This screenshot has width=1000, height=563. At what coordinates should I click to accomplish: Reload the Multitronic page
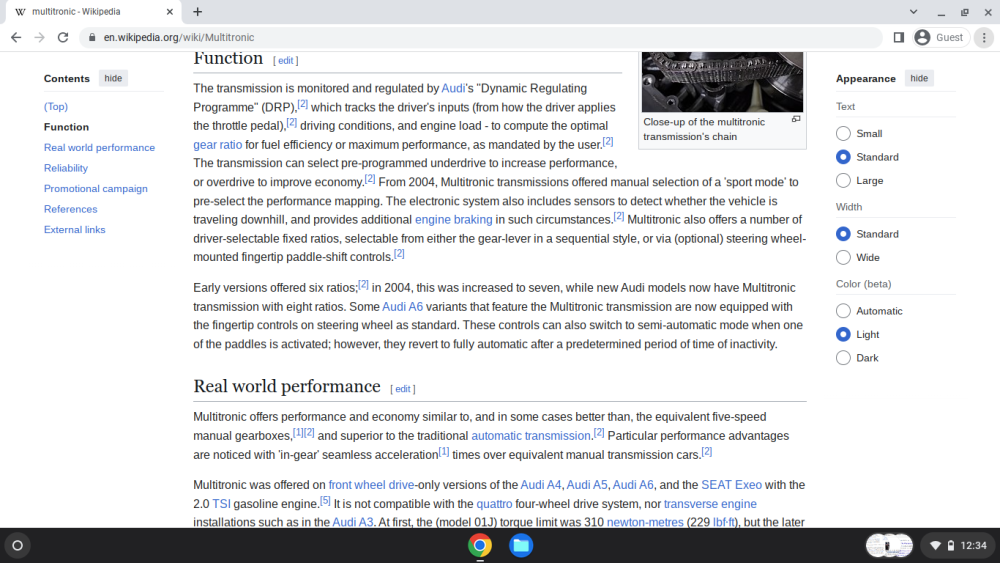coord(62,38)
